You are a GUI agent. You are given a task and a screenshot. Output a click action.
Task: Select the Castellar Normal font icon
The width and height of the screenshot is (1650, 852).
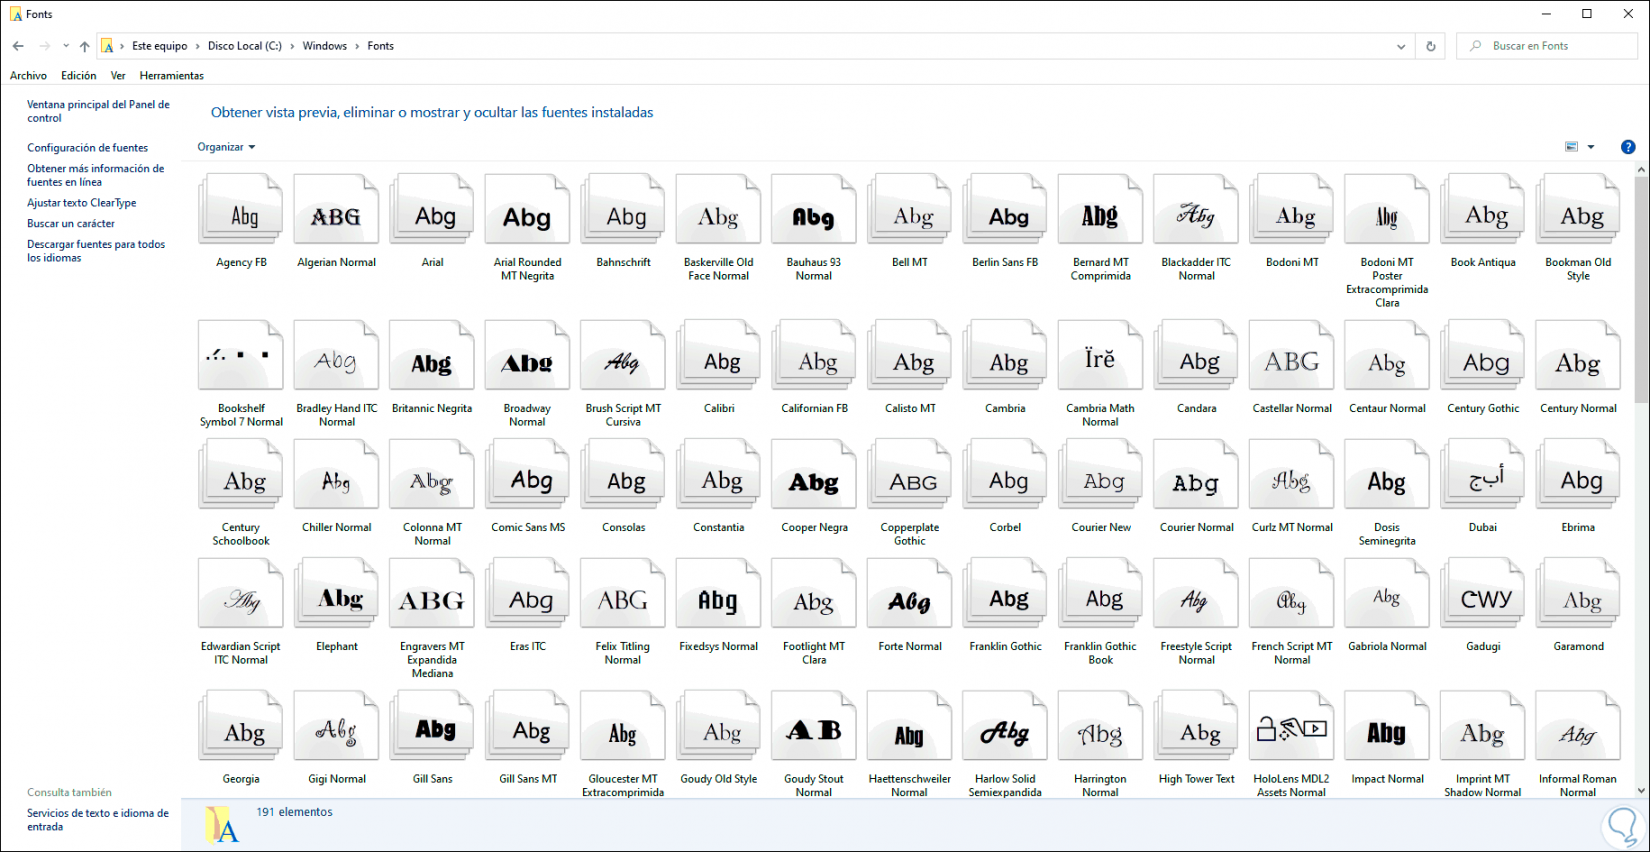tap(1292, 355)
